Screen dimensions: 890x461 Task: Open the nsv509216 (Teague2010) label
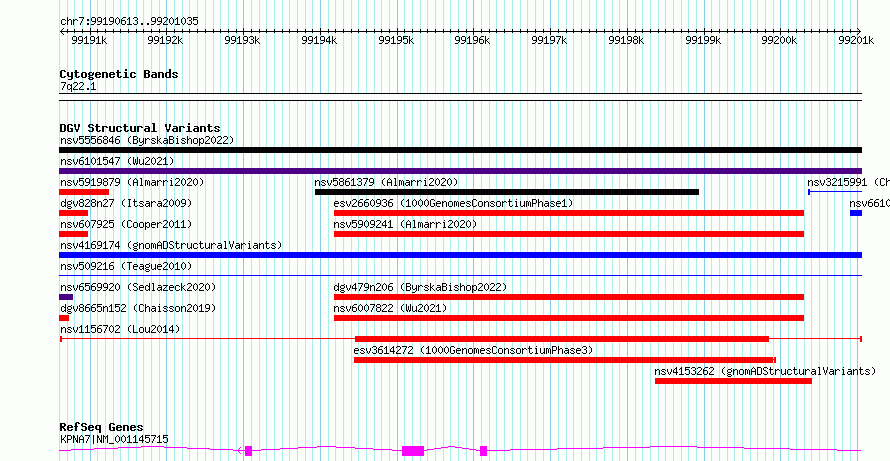point(126,266)
